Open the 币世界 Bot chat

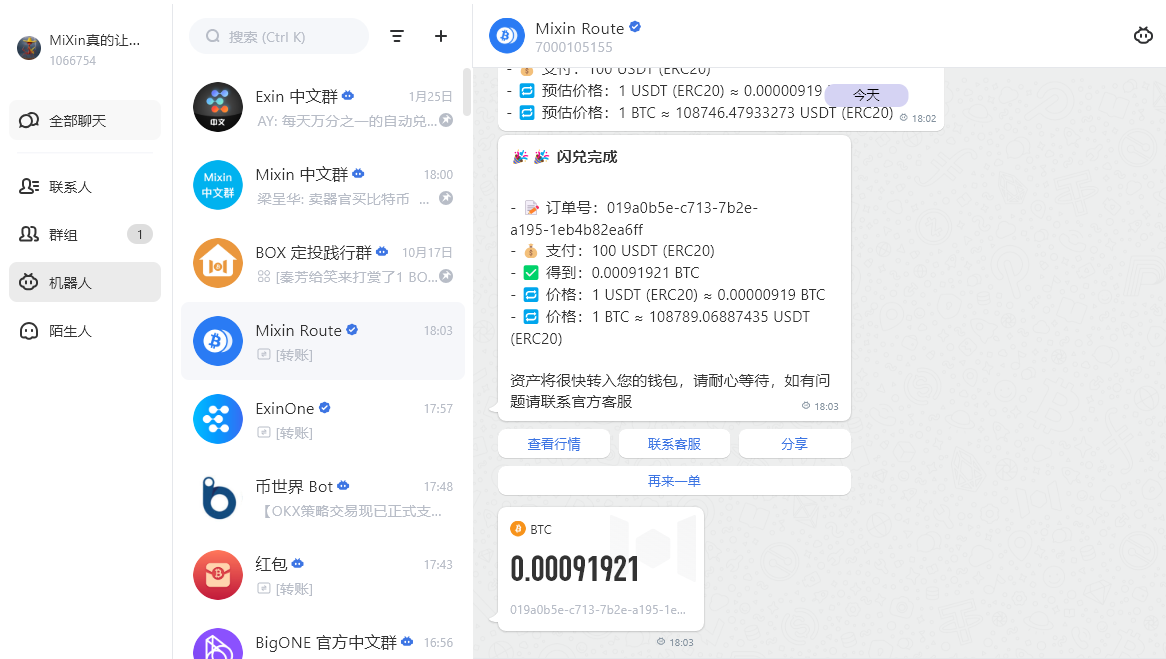click(322, 498)
